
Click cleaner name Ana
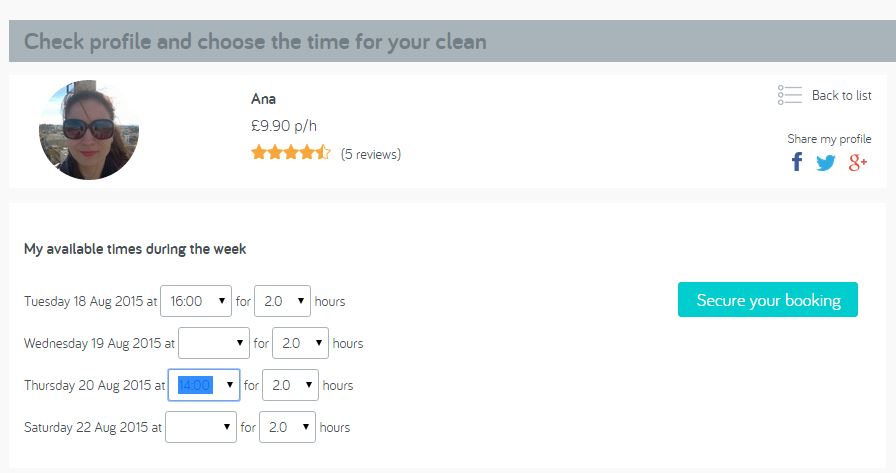[x=263, y=99]
